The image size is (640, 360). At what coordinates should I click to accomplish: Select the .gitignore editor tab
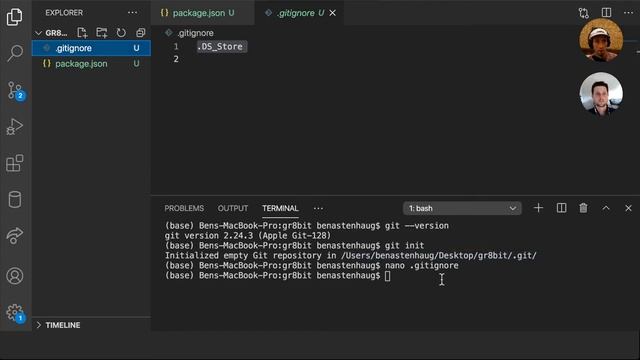299,13
